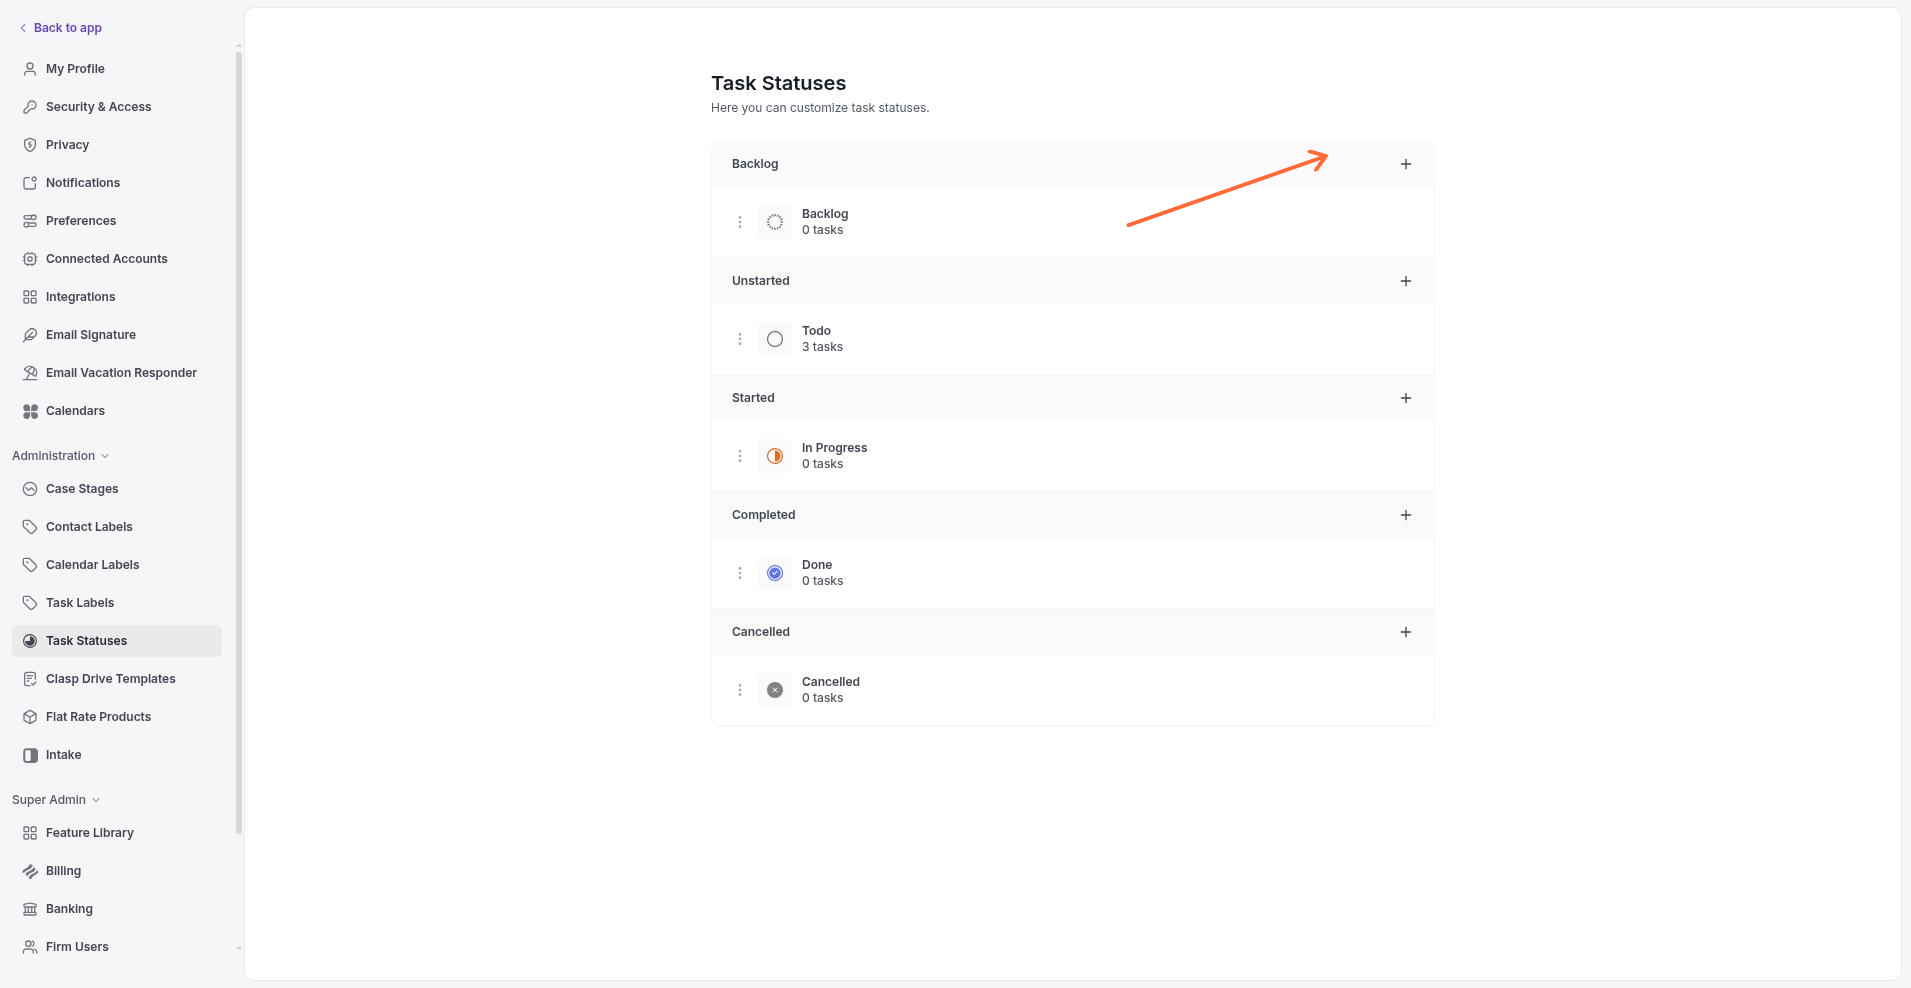This screenshot has height=988, width=1911.
Task: Click the empty circle Todo status icon
Action: pos(775,339)
